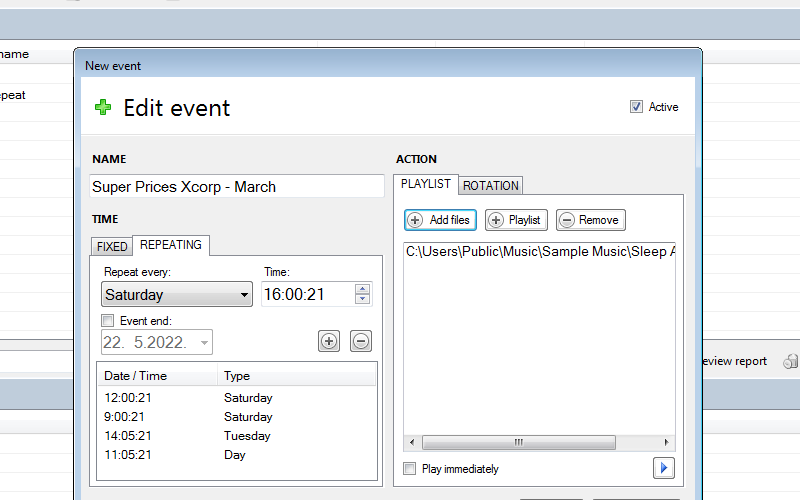Screen dimensions: 800x500
Task: Click the Type column header
Action: 297,376
